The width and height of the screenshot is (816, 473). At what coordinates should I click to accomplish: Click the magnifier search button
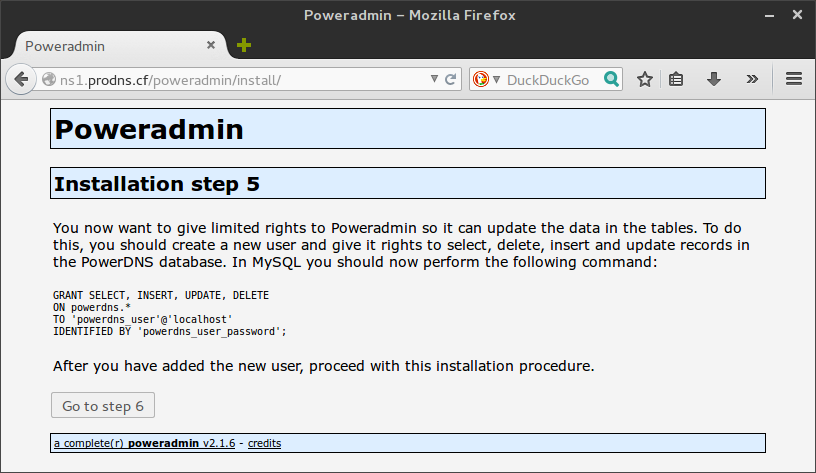tap(611, 79)
